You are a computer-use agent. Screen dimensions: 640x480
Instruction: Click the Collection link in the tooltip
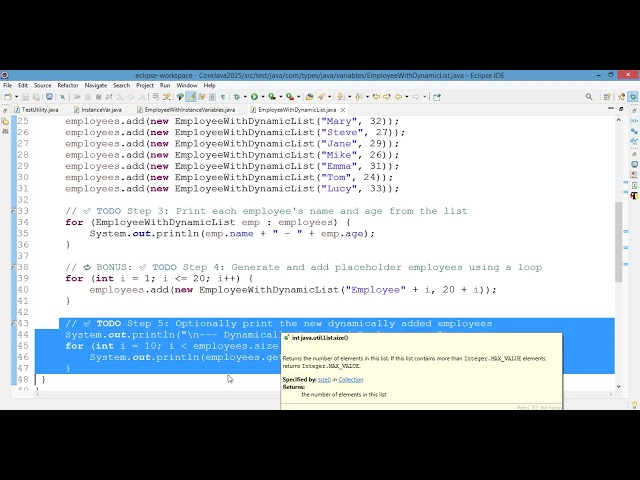(x=351, y=380)
